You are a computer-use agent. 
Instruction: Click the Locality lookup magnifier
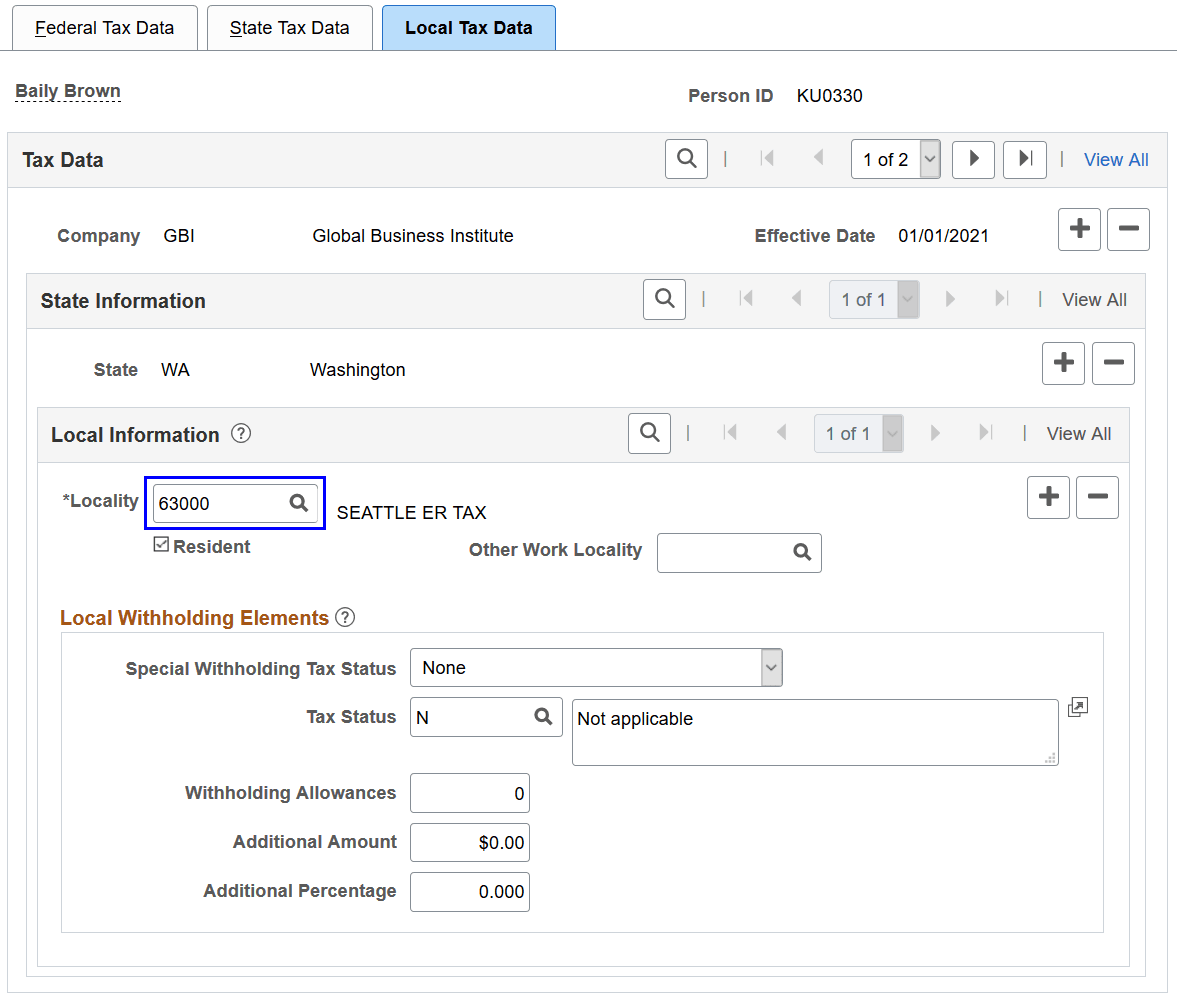point(298,503)
